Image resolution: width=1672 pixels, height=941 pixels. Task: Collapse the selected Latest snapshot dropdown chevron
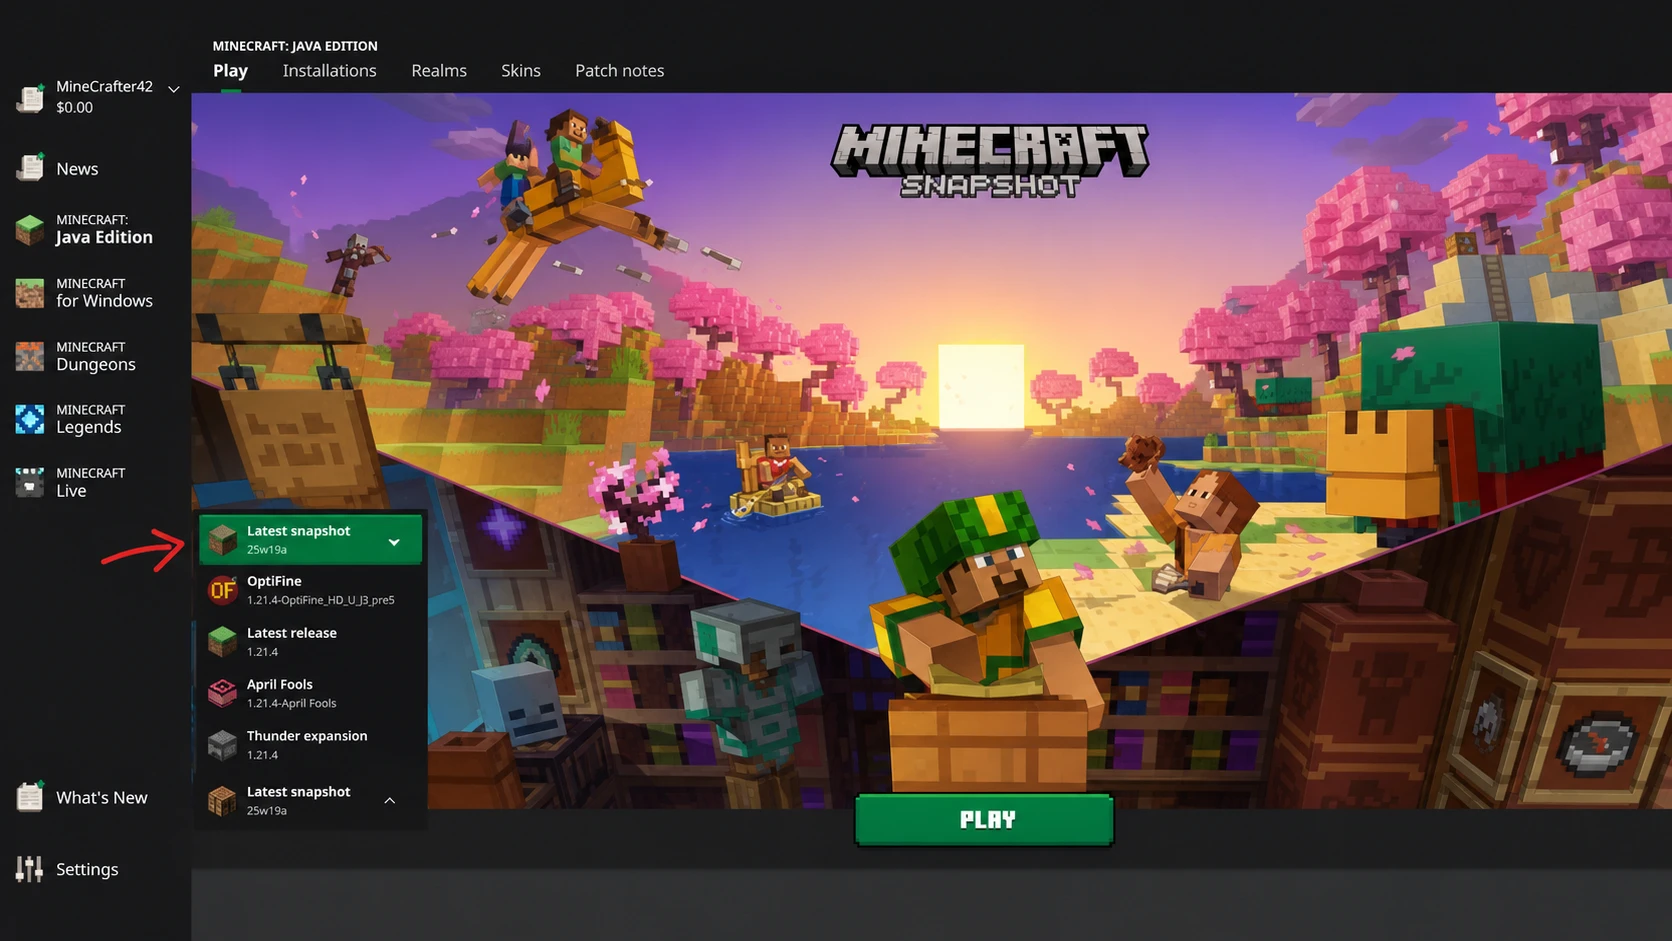(x=394, y=542)
